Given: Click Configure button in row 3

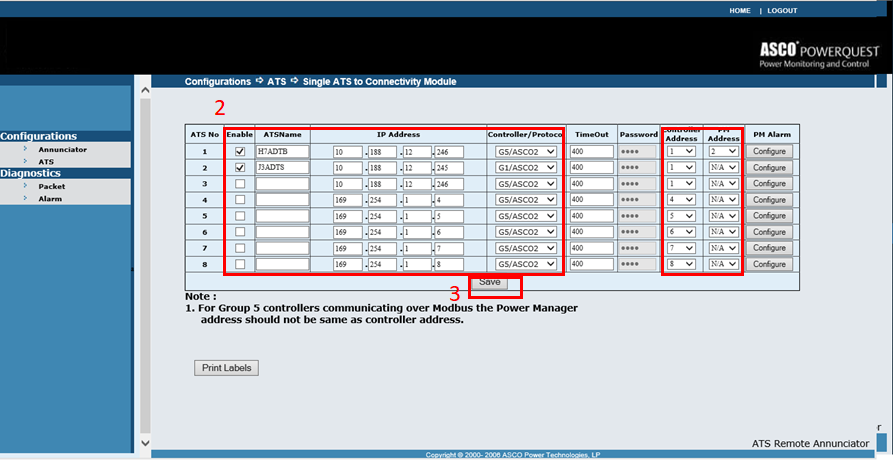Looking at the screenshot, I should (769, 184).
